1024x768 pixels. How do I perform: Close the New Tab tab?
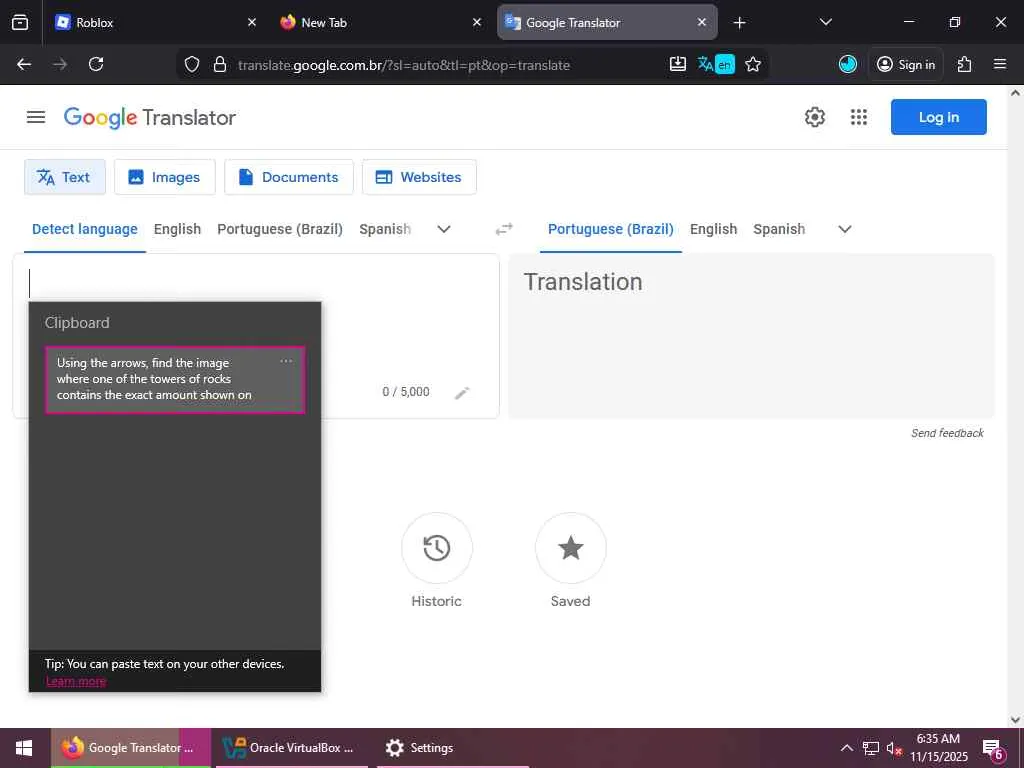tap(477, 22)
